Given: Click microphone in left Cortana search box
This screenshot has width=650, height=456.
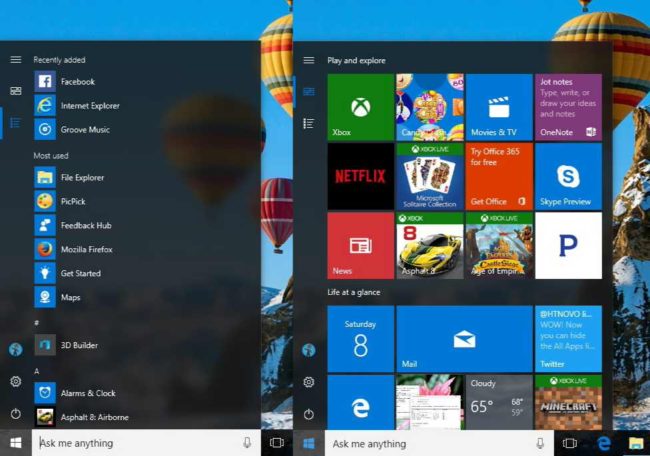Looking at the screenshot, I should [x=247, y=443].
